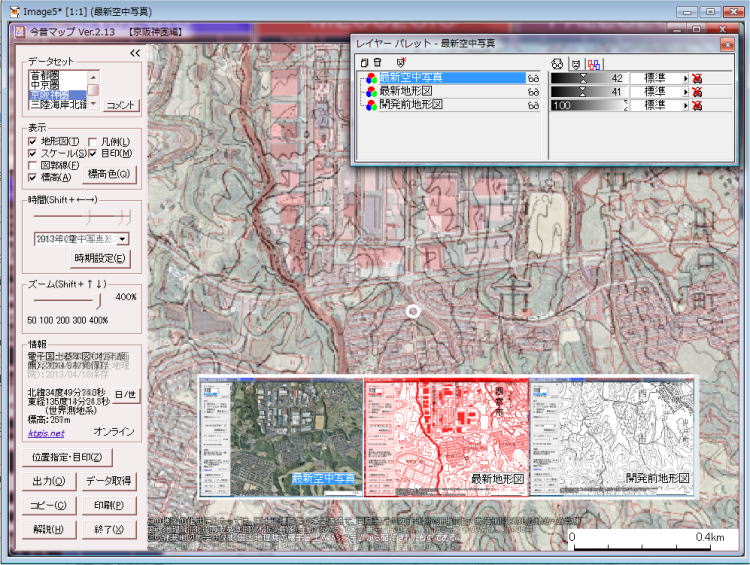Click the 時期設定(E) button

(x=100, y=259)
